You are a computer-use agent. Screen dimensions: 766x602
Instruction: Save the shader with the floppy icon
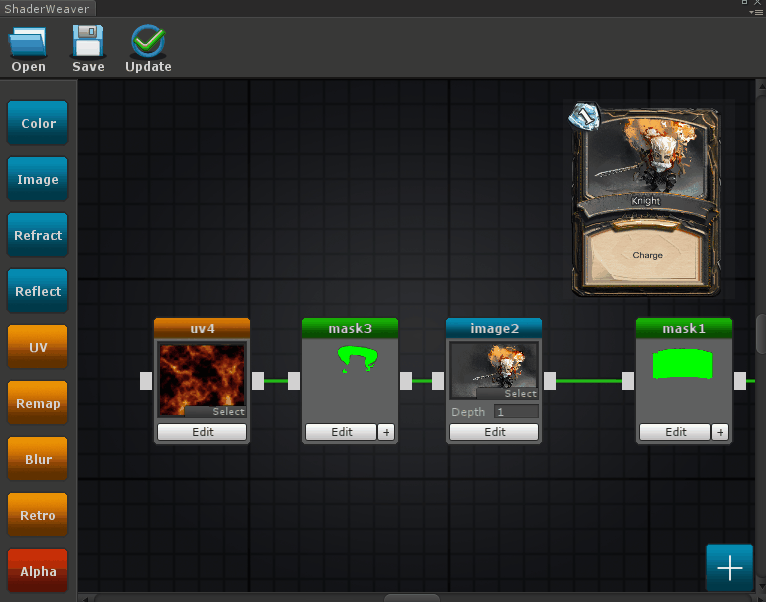tap(88, 42)
